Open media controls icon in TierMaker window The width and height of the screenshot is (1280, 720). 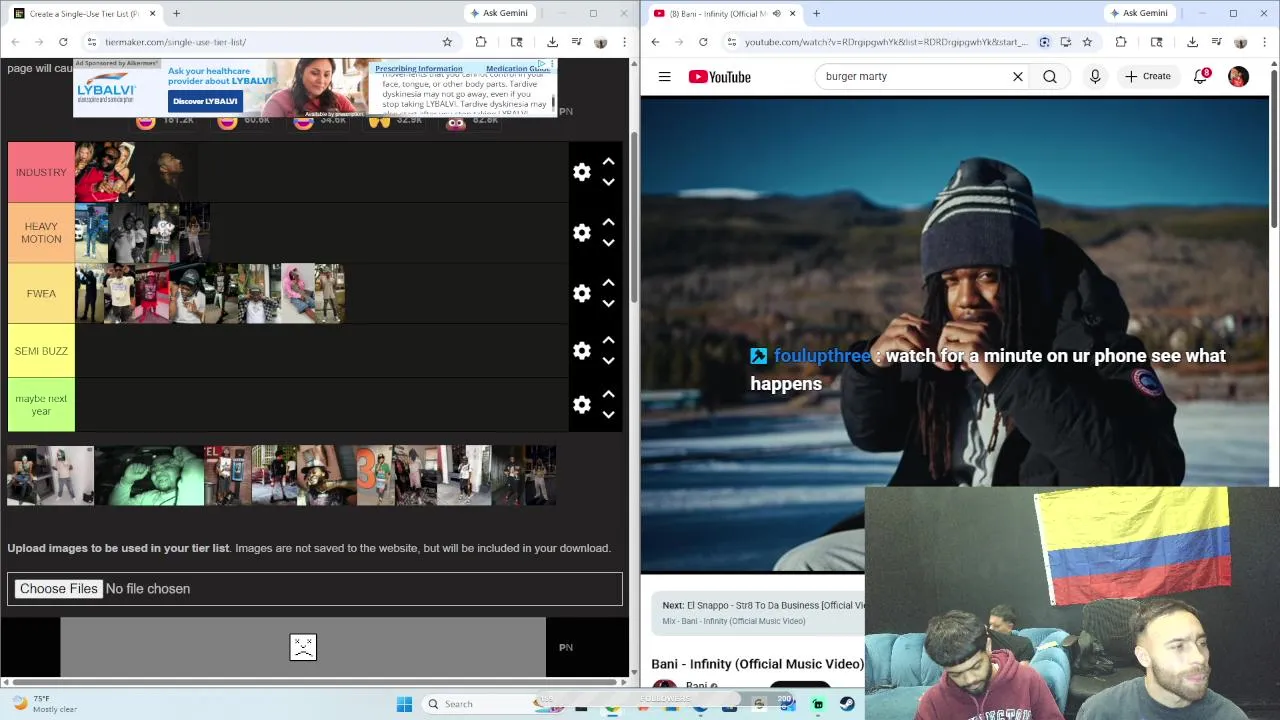[x=577, y=42]
